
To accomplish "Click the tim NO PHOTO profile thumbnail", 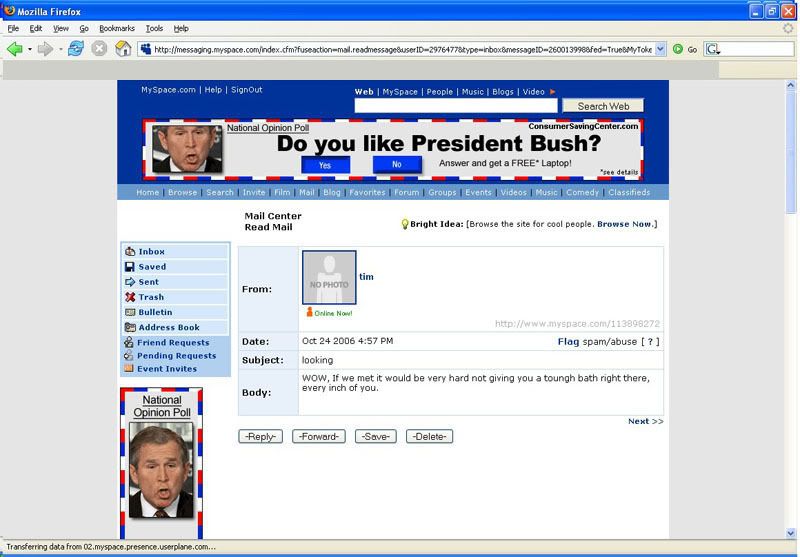I will tap(329, 277).
